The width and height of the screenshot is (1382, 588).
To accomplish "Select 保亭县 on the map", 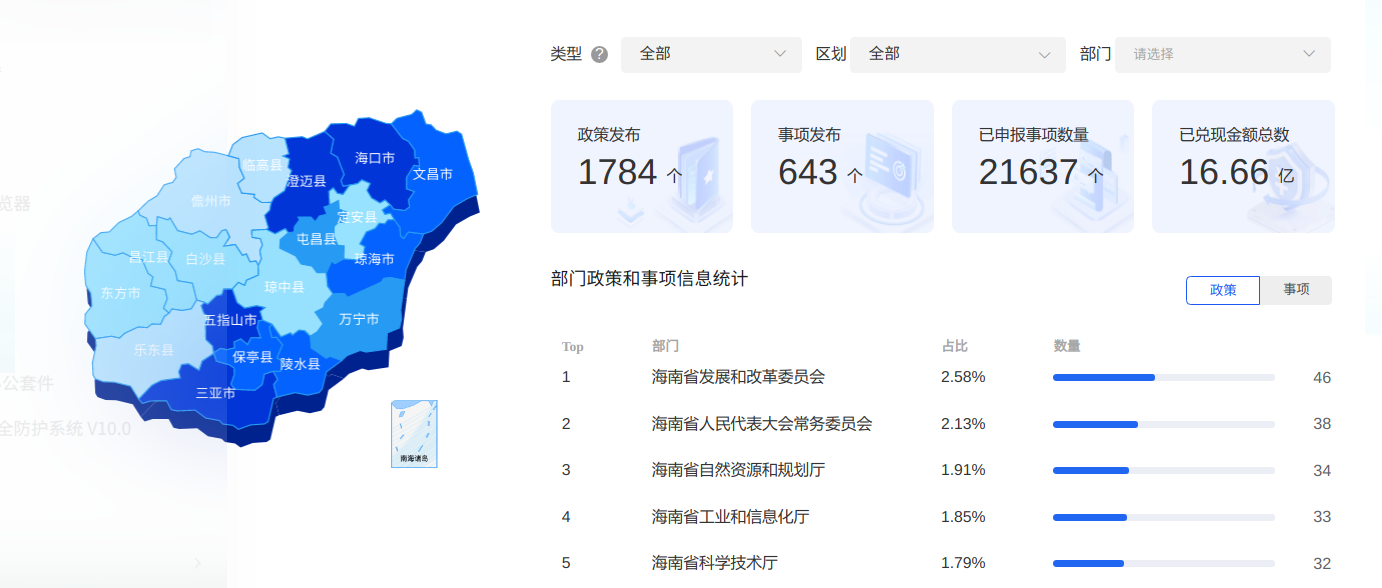I will click(253, 358).
